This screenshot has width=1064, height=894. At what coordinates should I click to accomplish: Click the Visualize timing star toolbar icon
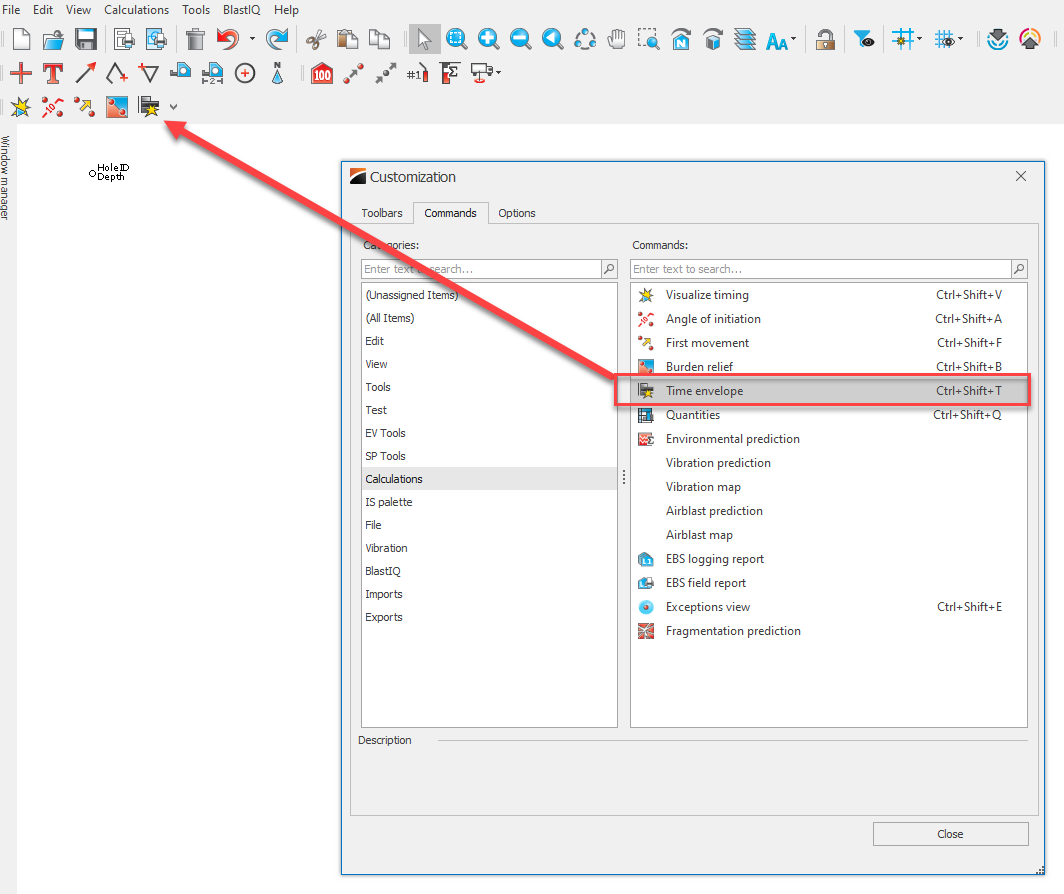[x=21, y=107]
